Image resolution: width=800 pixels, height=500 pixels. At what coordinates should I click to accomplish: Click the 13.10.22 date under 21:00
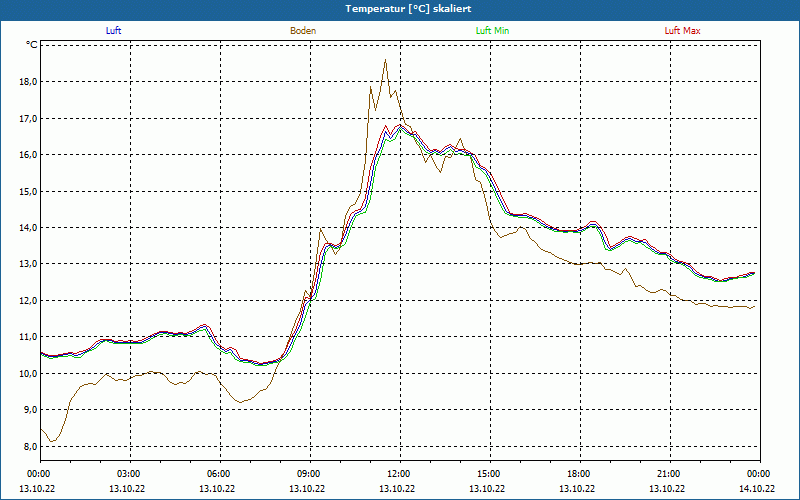(667, 488)
